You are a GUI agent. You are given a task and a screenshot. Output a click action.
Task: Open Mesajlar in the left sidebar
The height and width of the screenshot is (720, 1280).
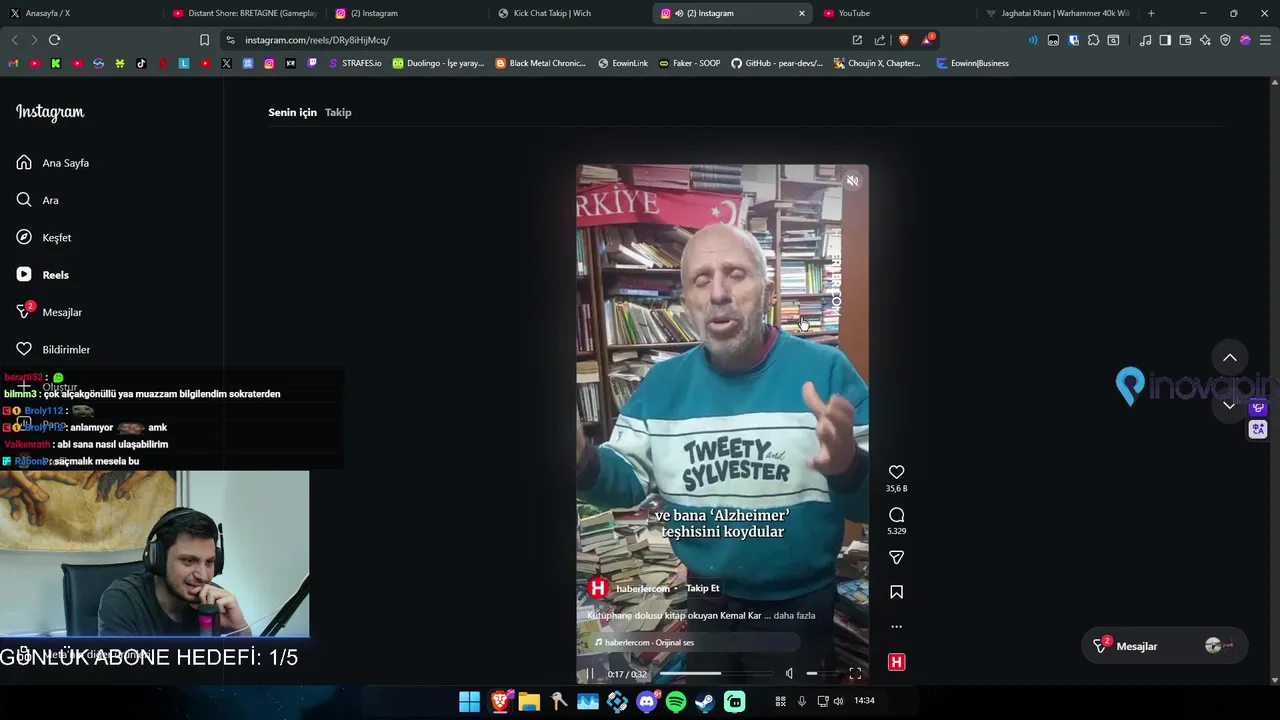click(49, 312)
